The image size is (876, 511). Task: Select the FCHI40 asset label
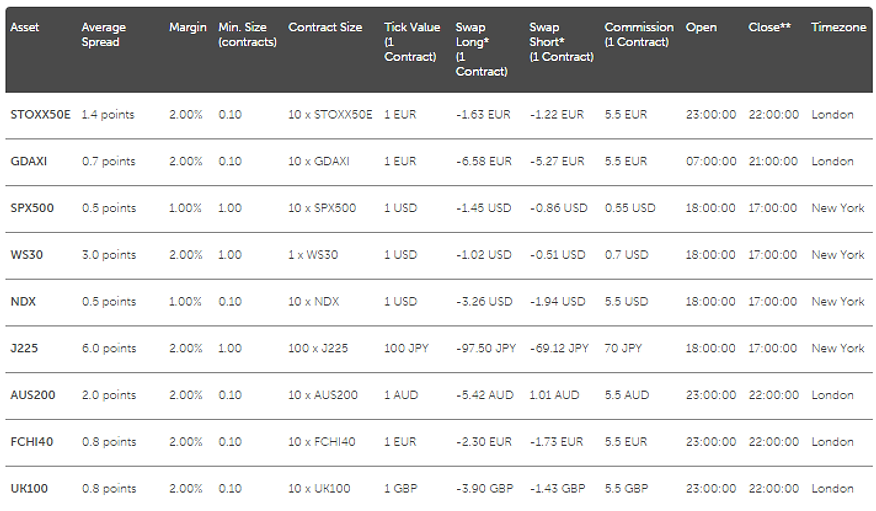tap(32, 442)
